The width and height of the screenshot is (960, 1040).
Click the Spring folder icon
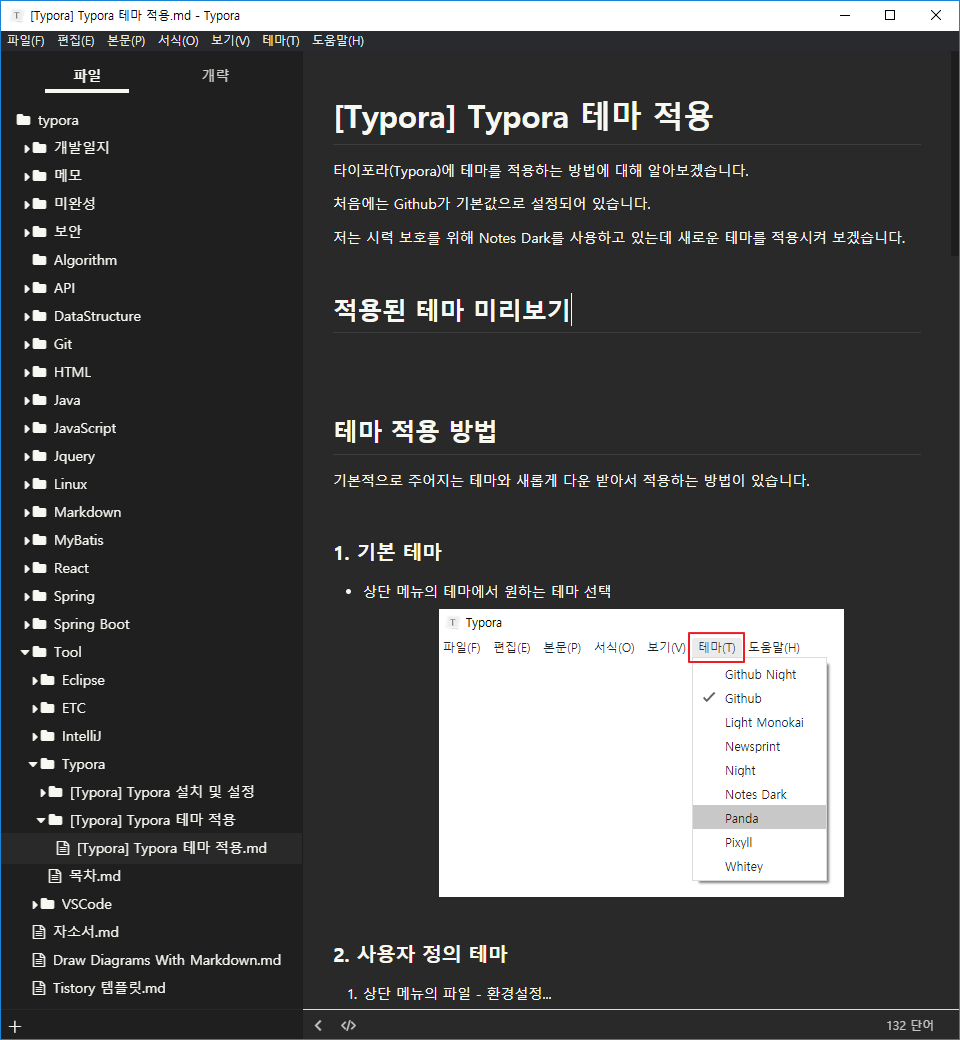[40, 596]
